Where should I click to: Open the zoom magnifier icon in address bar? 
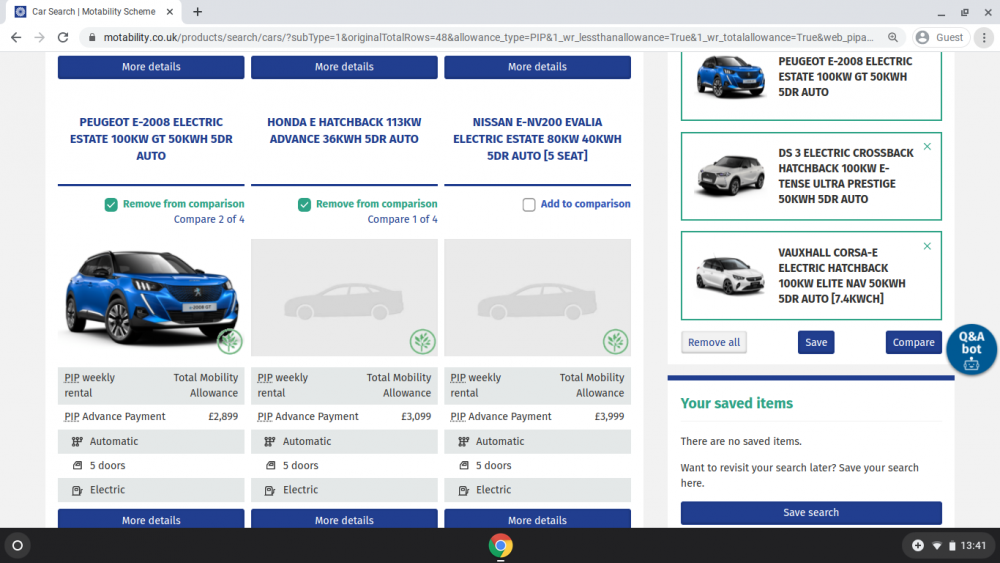click(893, 38)
